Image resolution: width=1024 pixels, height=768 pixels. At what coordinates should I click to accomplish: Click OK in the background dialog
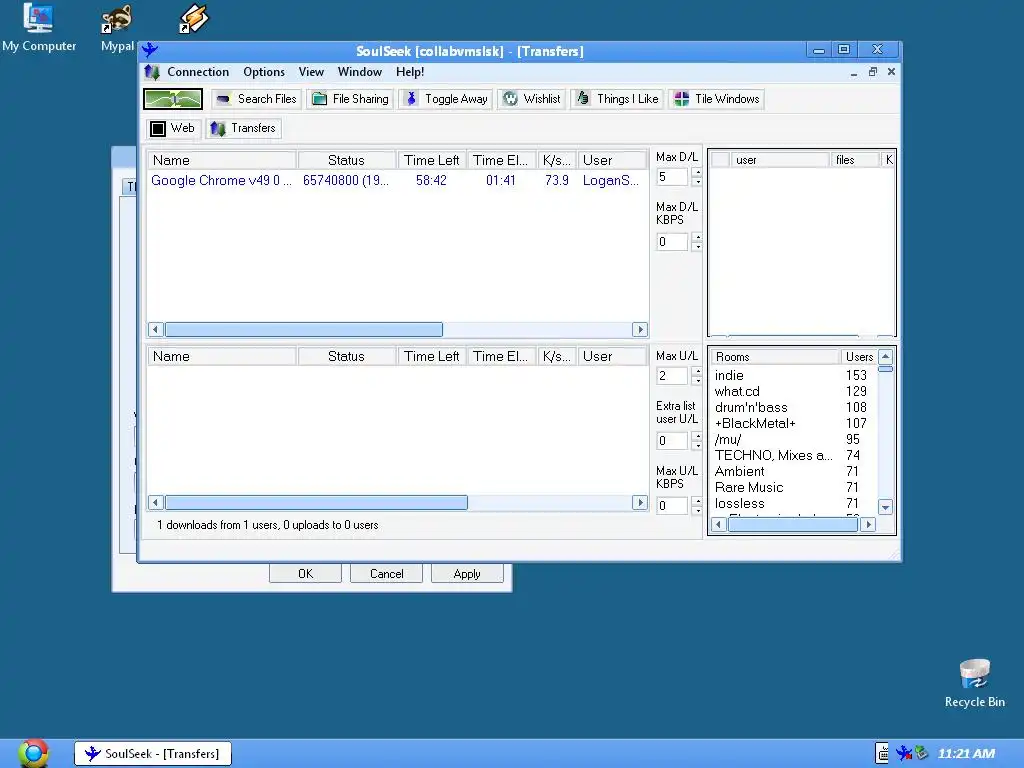pyautogui.click(x=305, y=573)
